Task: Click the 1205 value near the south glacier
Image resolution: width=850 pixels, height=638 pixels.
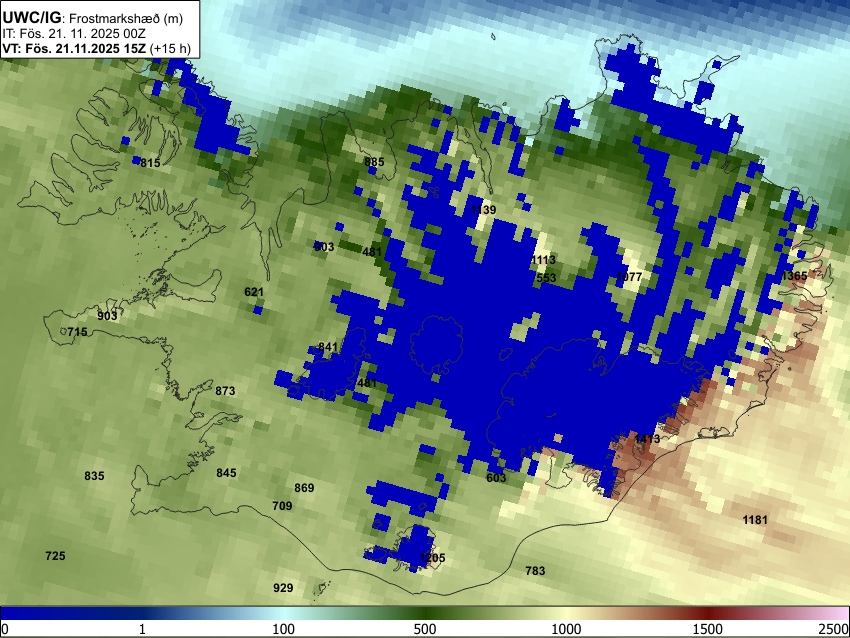Action: coord(432,558)
